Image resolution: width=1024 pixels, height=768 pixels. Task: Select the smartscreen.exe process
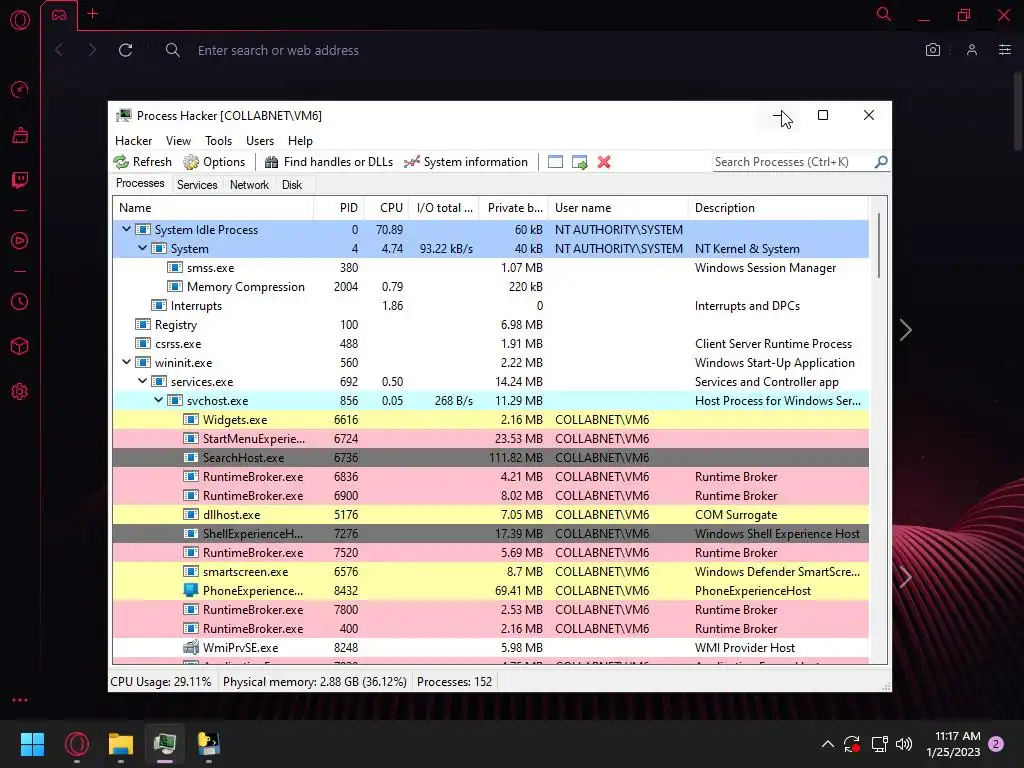click(x=490, y=571)
